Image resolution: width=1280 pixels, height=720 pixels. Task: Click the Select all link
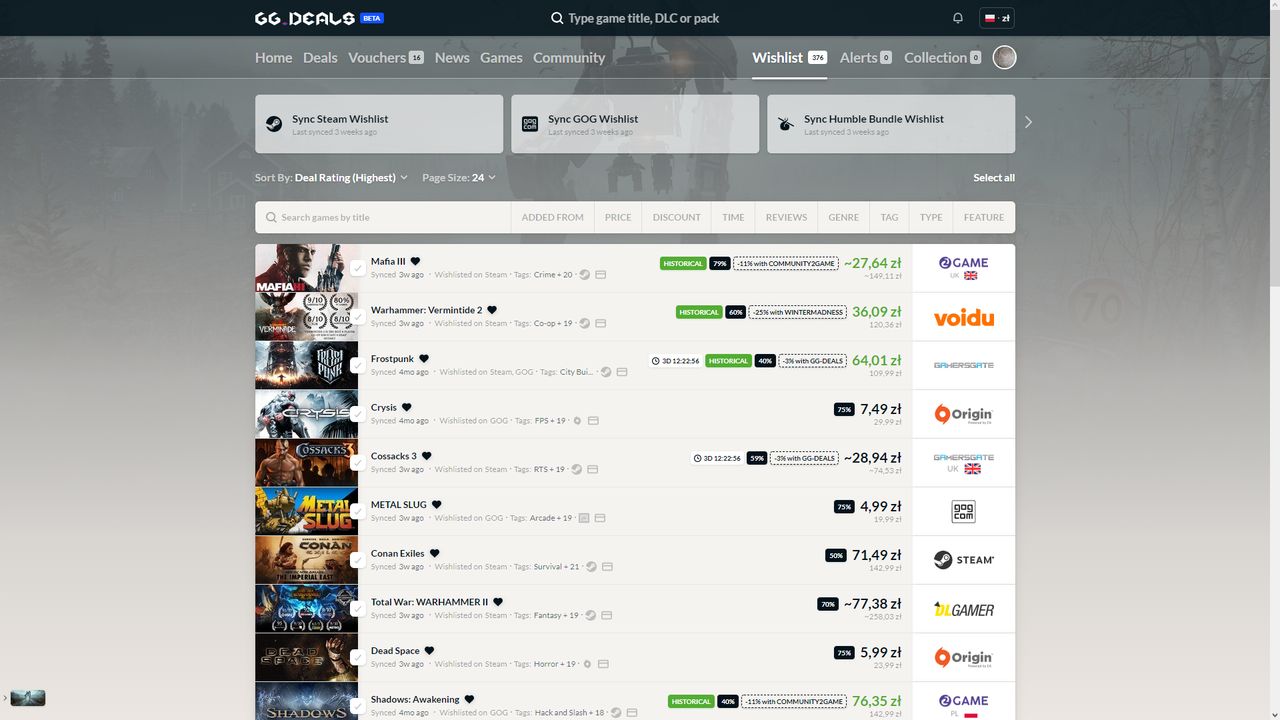994,177
